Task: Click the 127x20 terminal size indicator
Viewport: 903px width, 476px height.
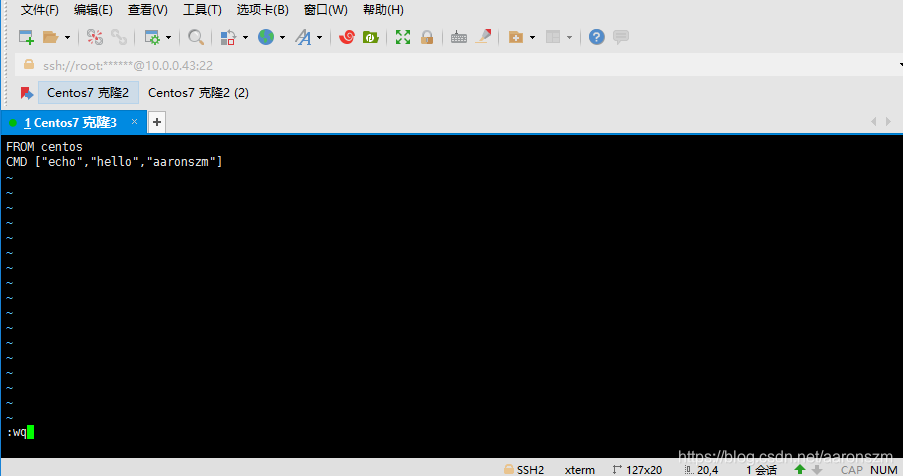Action: click(638, 470)
